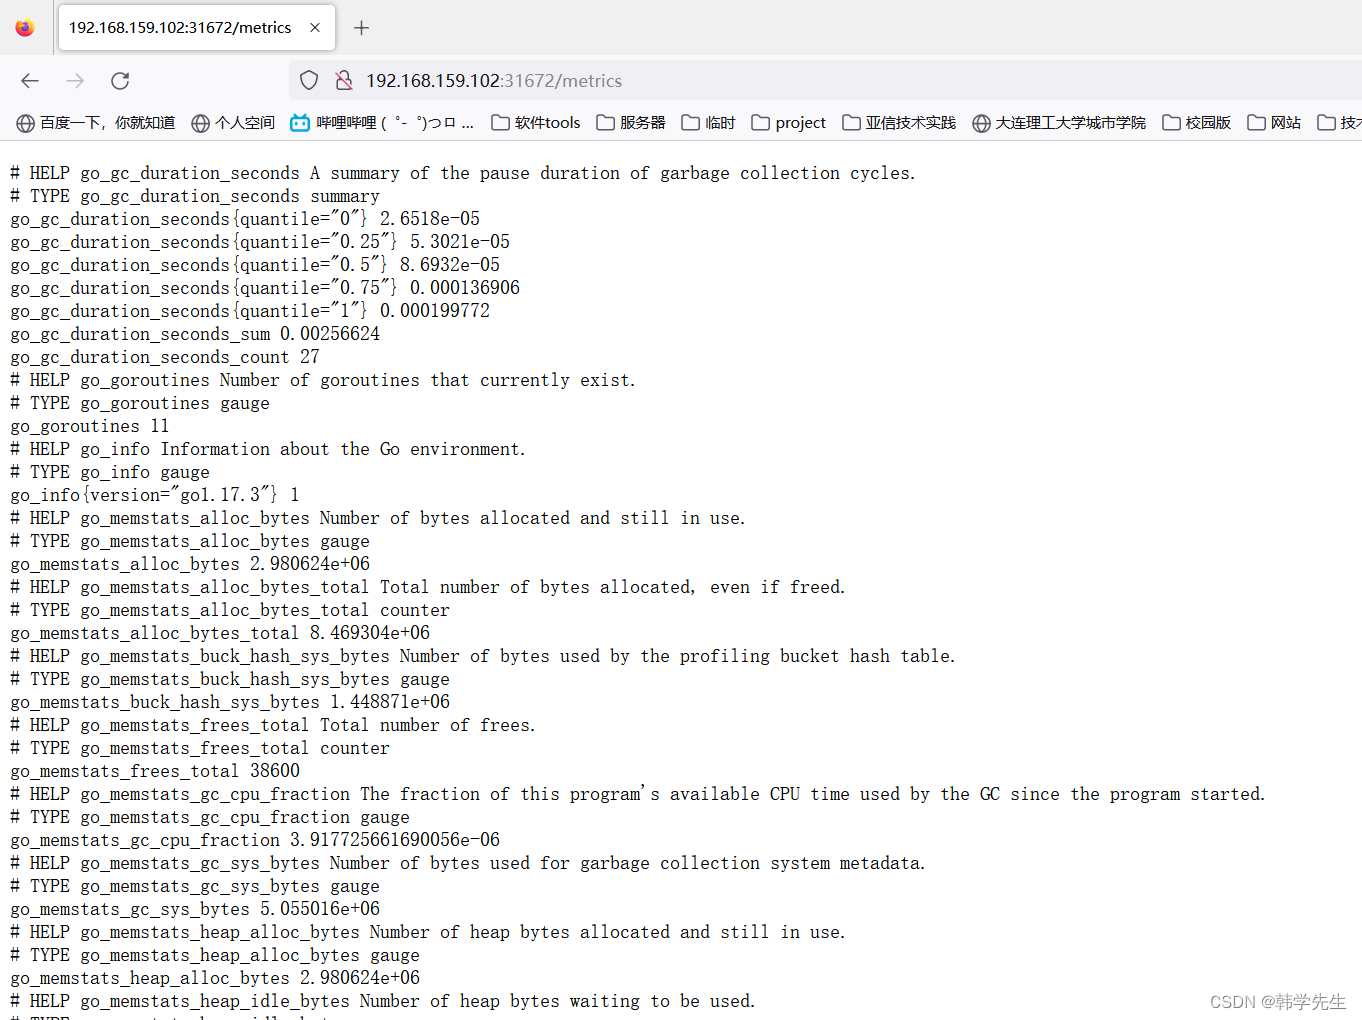The width and height of the screenshot is (1362, 1020).
Task: Open 百度一下，你就知道 bookmark
Action: (96, 123)
